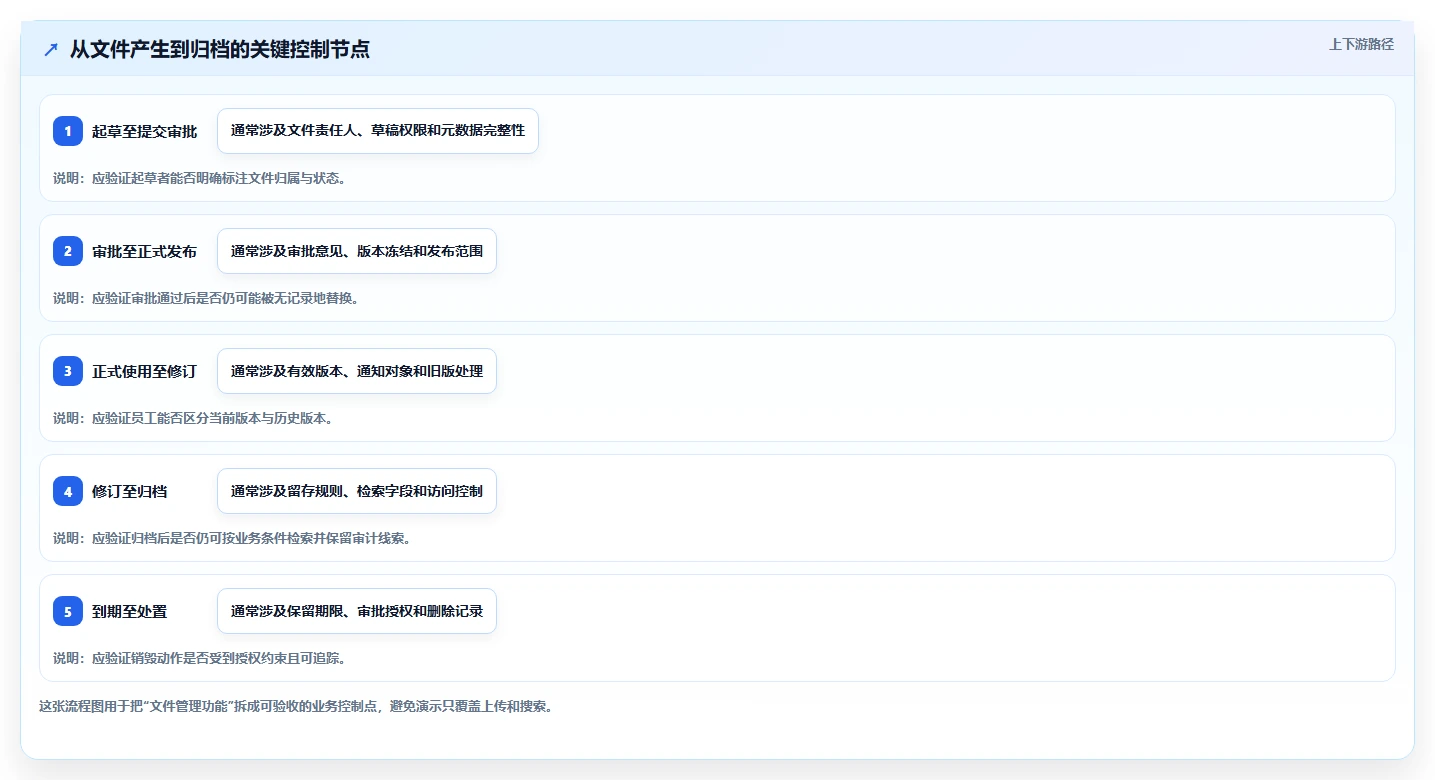Click the footer text about 文件管理功能

[x=296, y=706]
